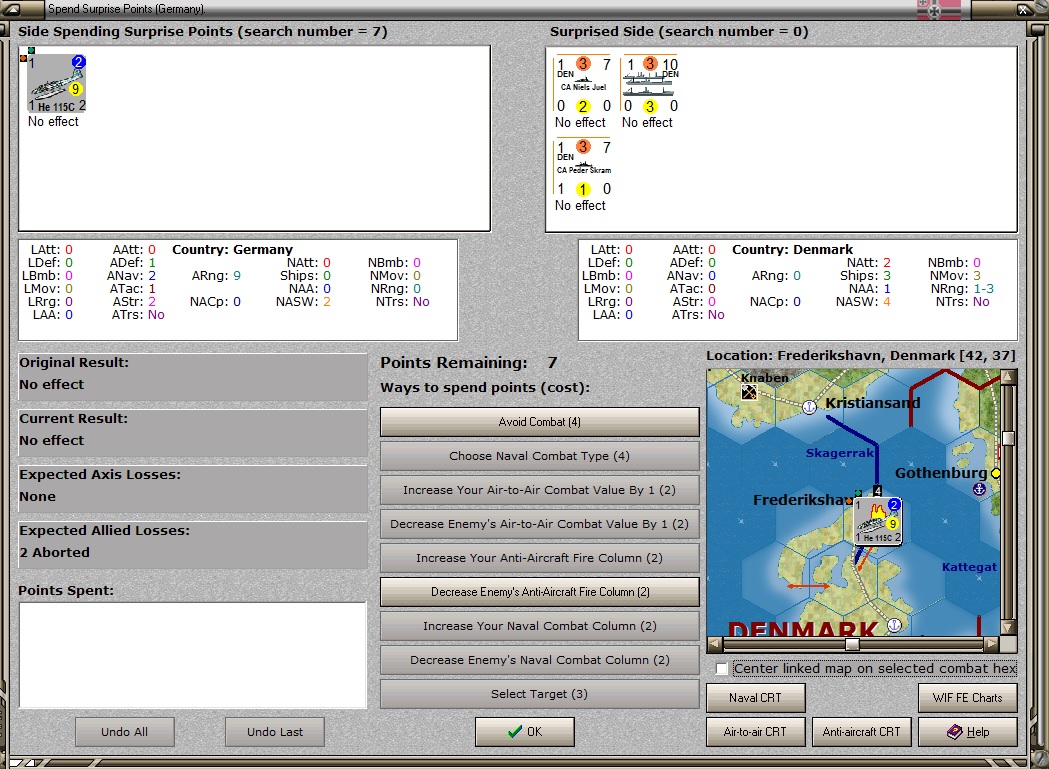The image size is (1049, 769).
Task: Decrease Enemy's Anti-Aircraft Fire Column
Action: (539, 592)
